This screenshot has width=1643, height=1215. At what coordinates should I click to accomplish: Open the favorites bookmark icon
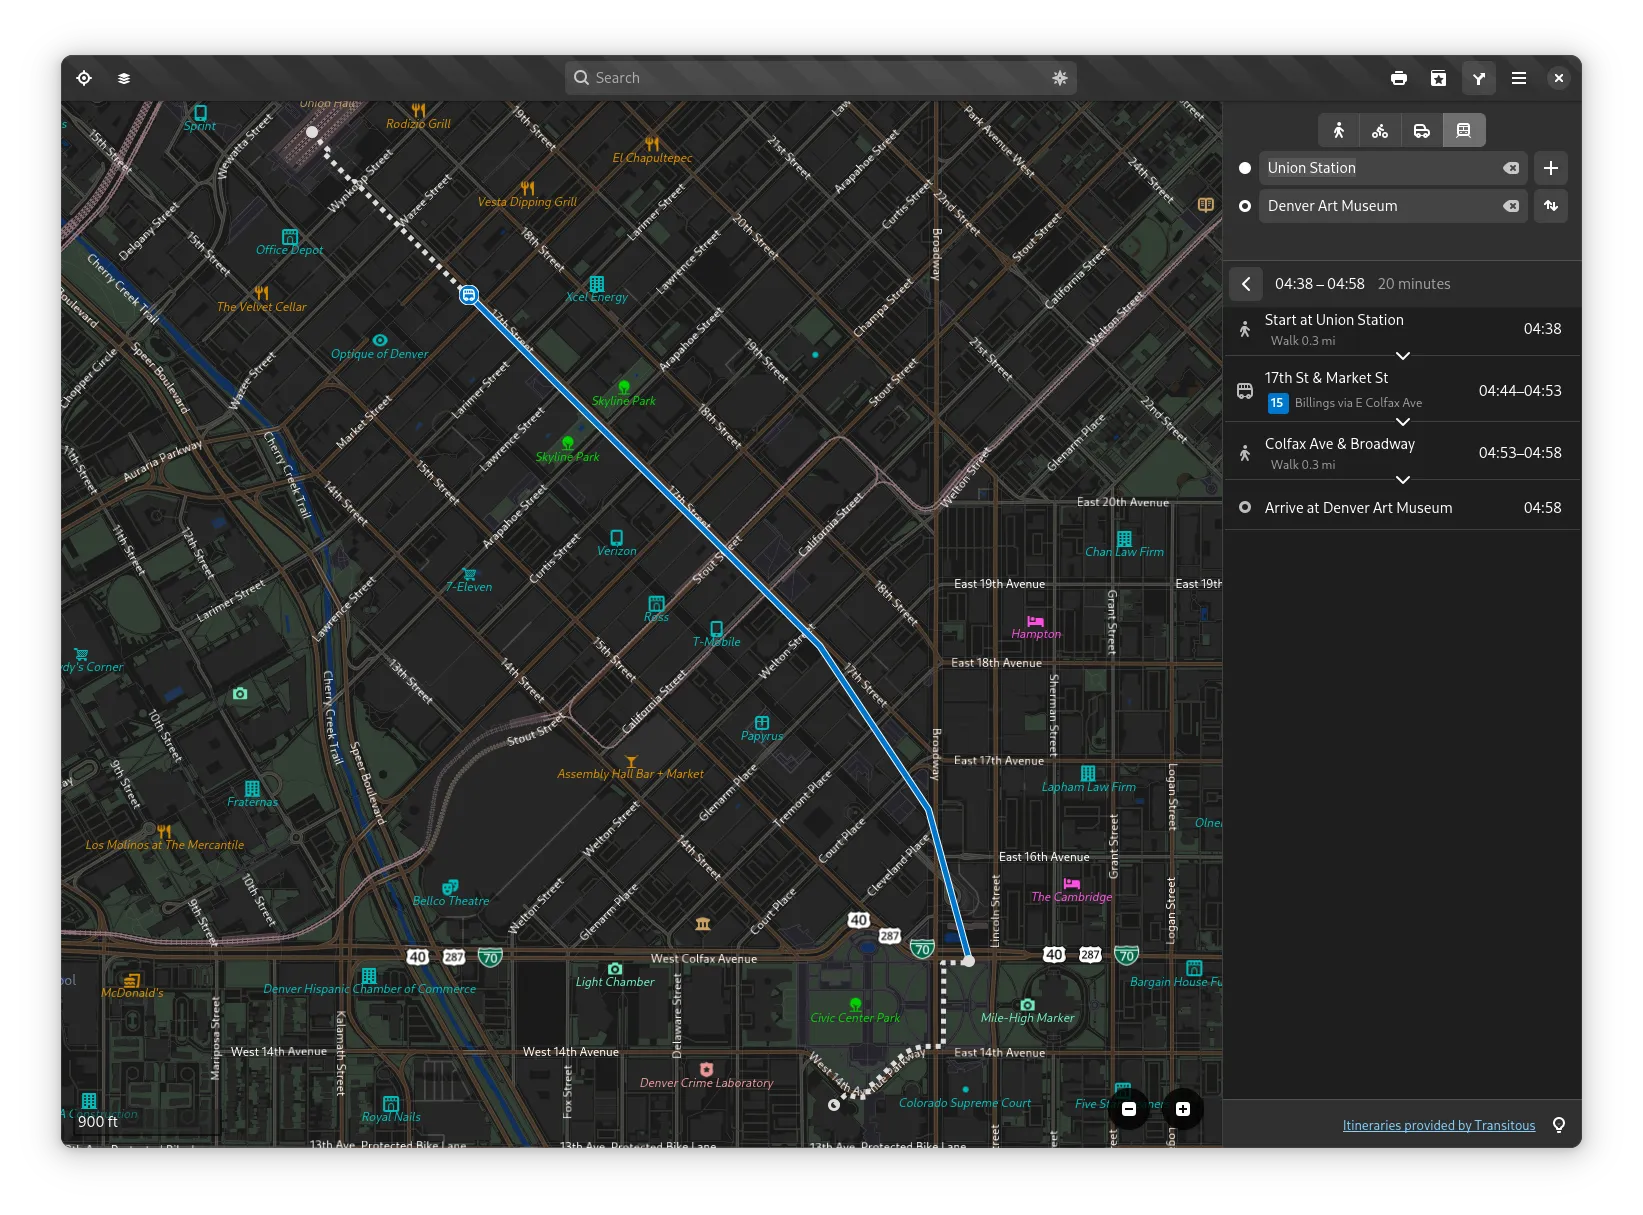pos(1439,78)
